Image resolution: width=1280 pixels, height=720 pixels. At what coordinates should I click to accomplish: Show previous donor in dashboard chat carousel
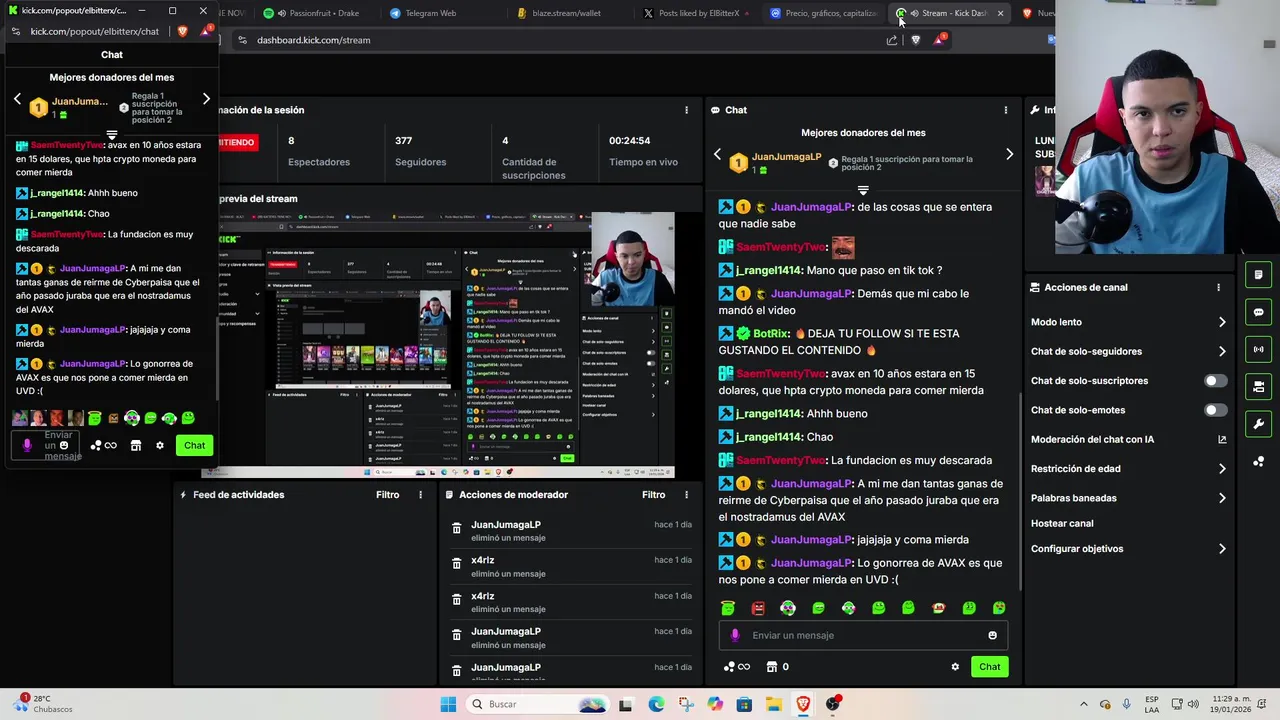717,154
